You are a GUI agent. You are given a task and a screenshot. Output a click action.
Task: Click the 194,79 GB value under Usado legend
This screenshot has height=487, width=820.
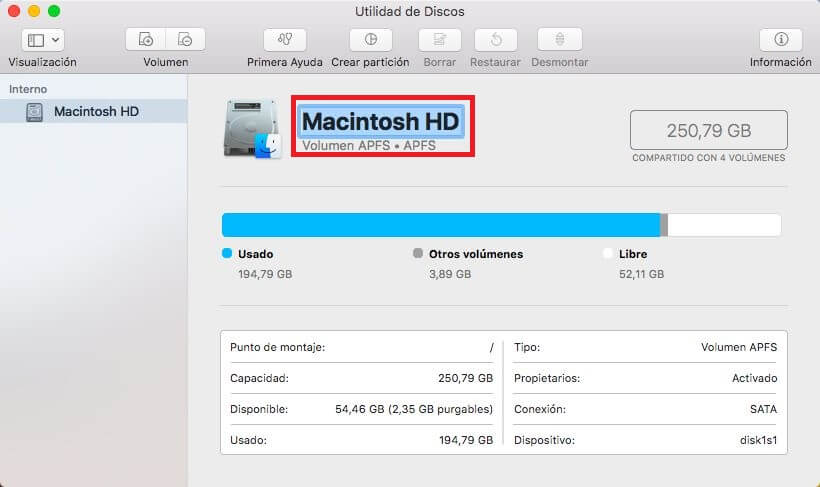[x=265, y=274]
